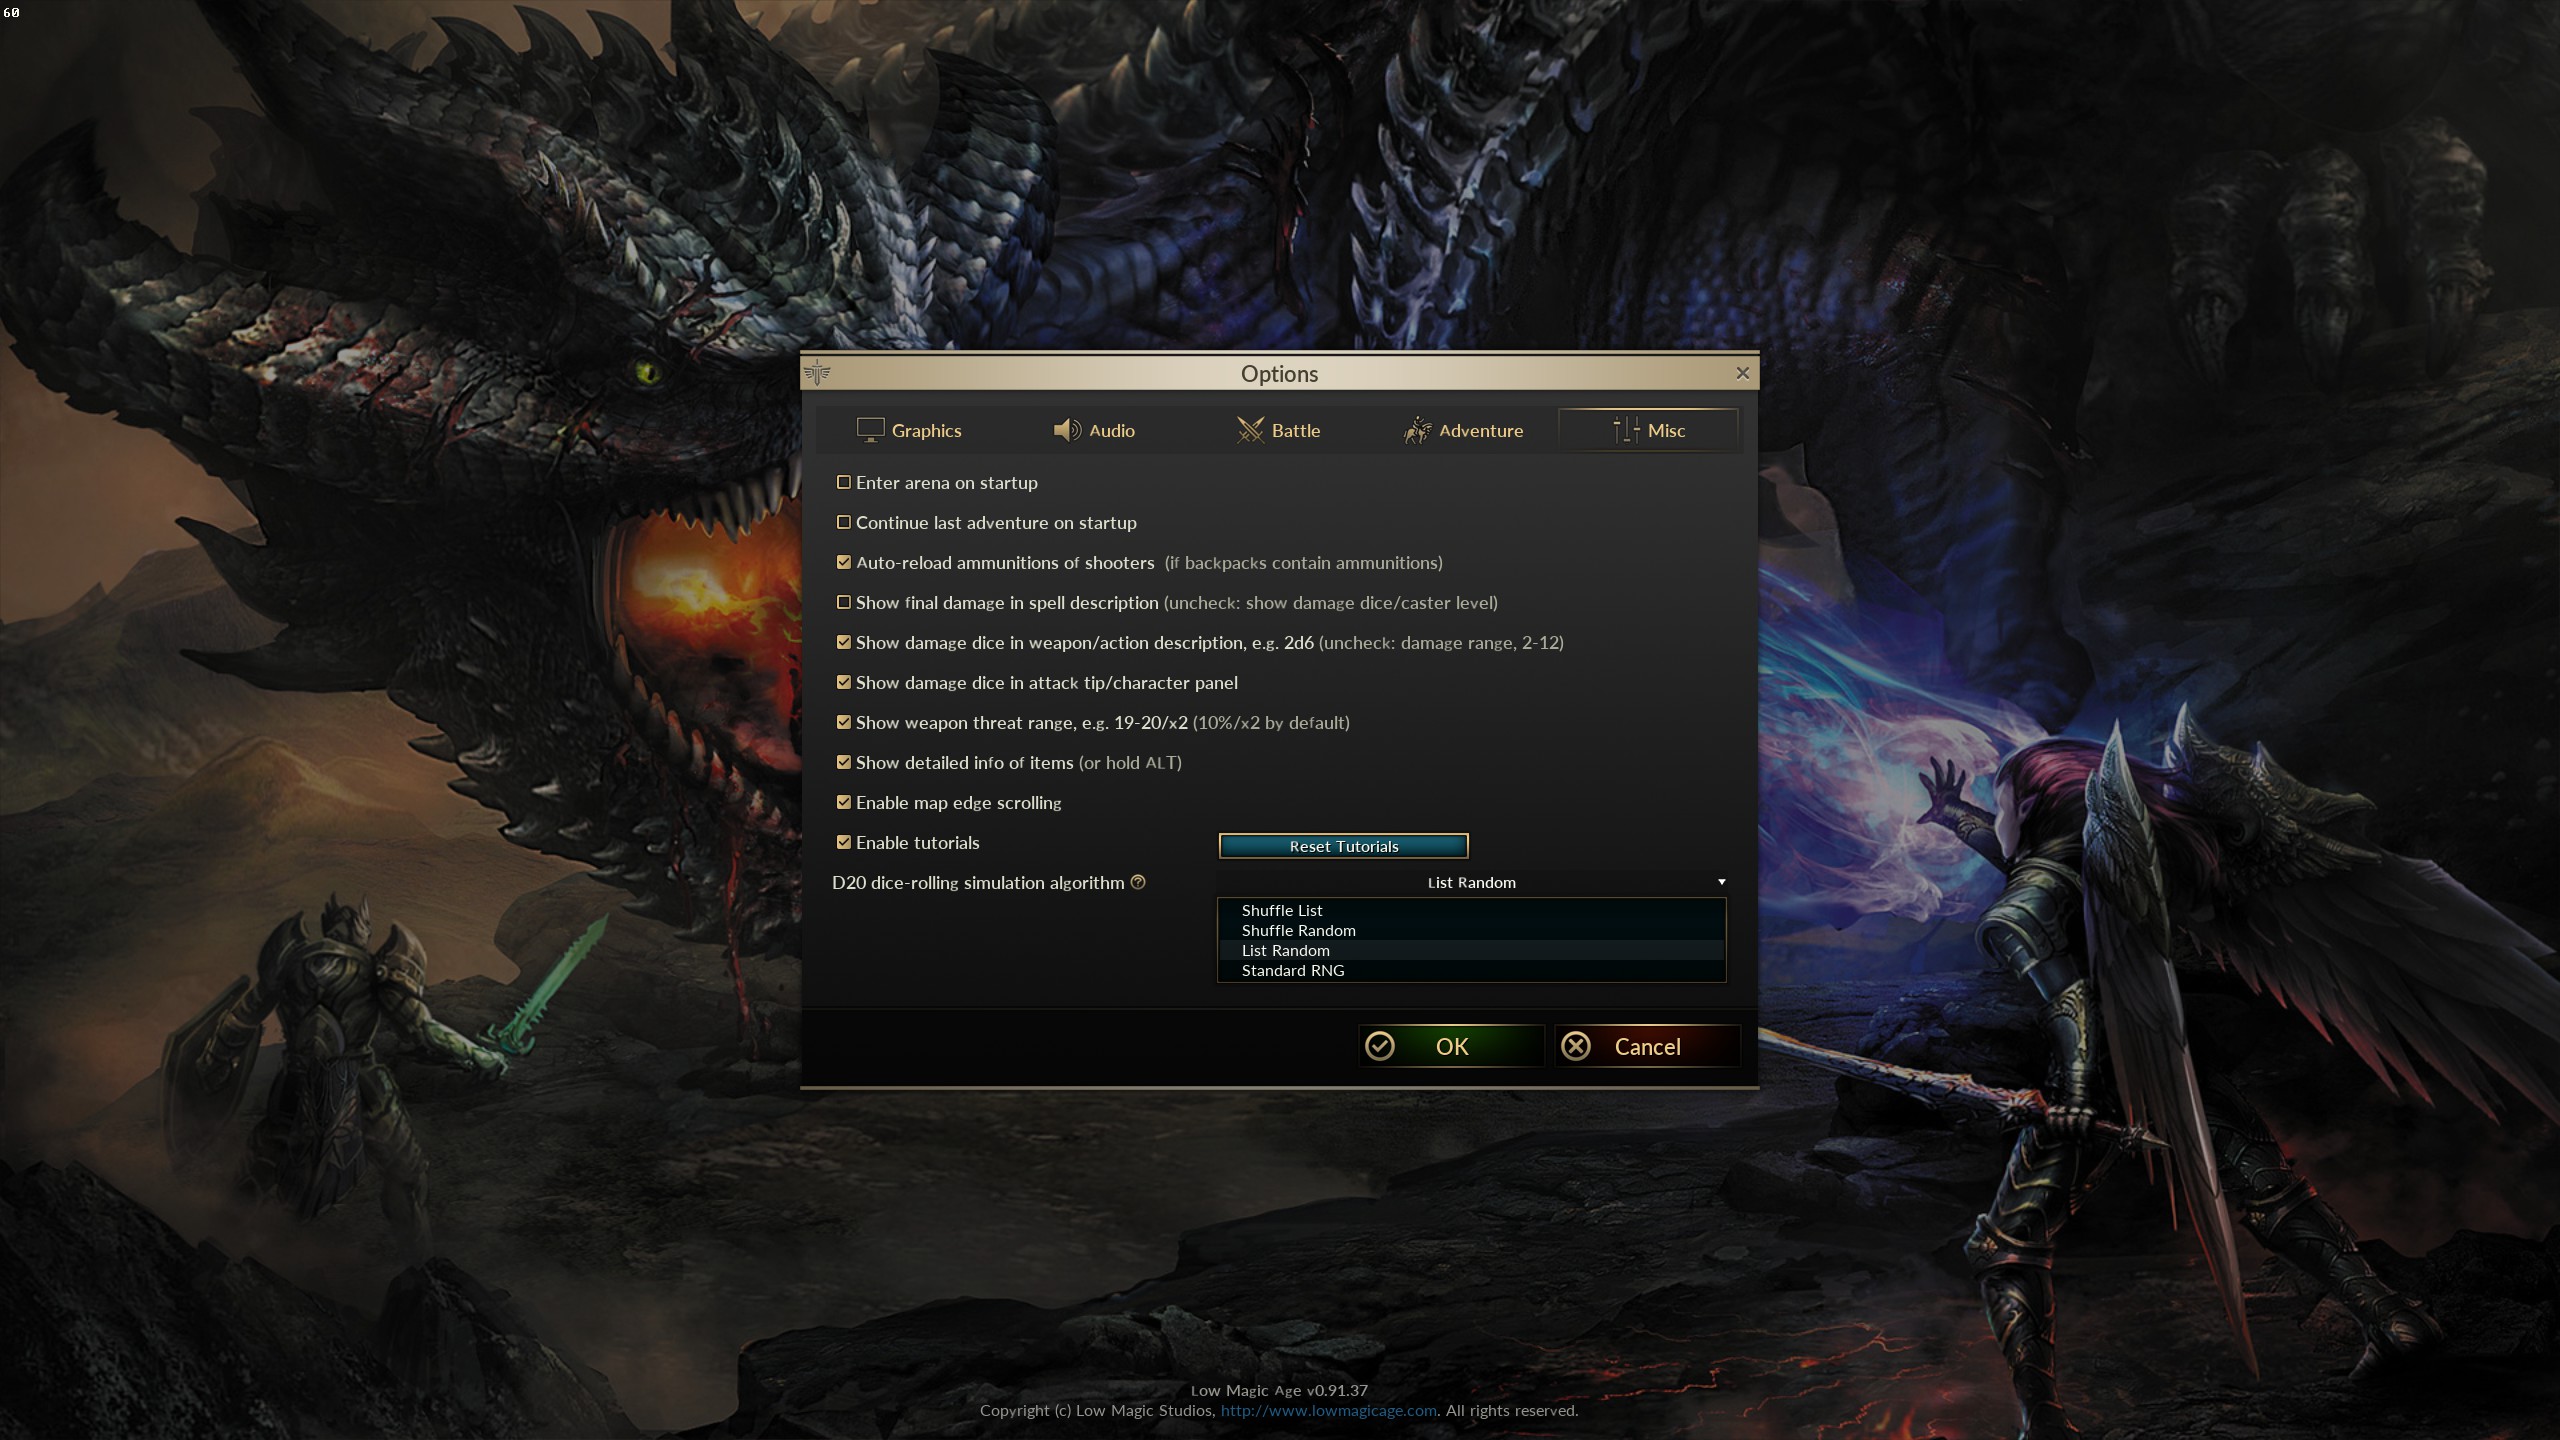Enable Enter arena on startup checkbox

coord(844,482)
